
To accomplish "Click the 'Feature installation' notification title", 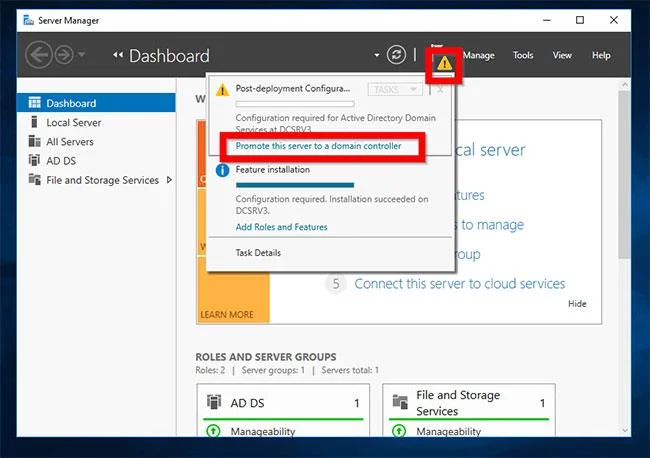I will (273, 170).
